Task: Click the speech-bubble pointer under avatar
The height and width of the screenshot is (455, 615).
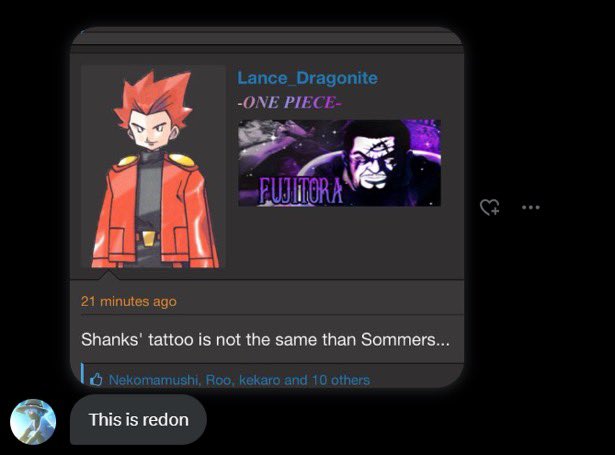Action: pyautogui.click(x=107, y=275)
